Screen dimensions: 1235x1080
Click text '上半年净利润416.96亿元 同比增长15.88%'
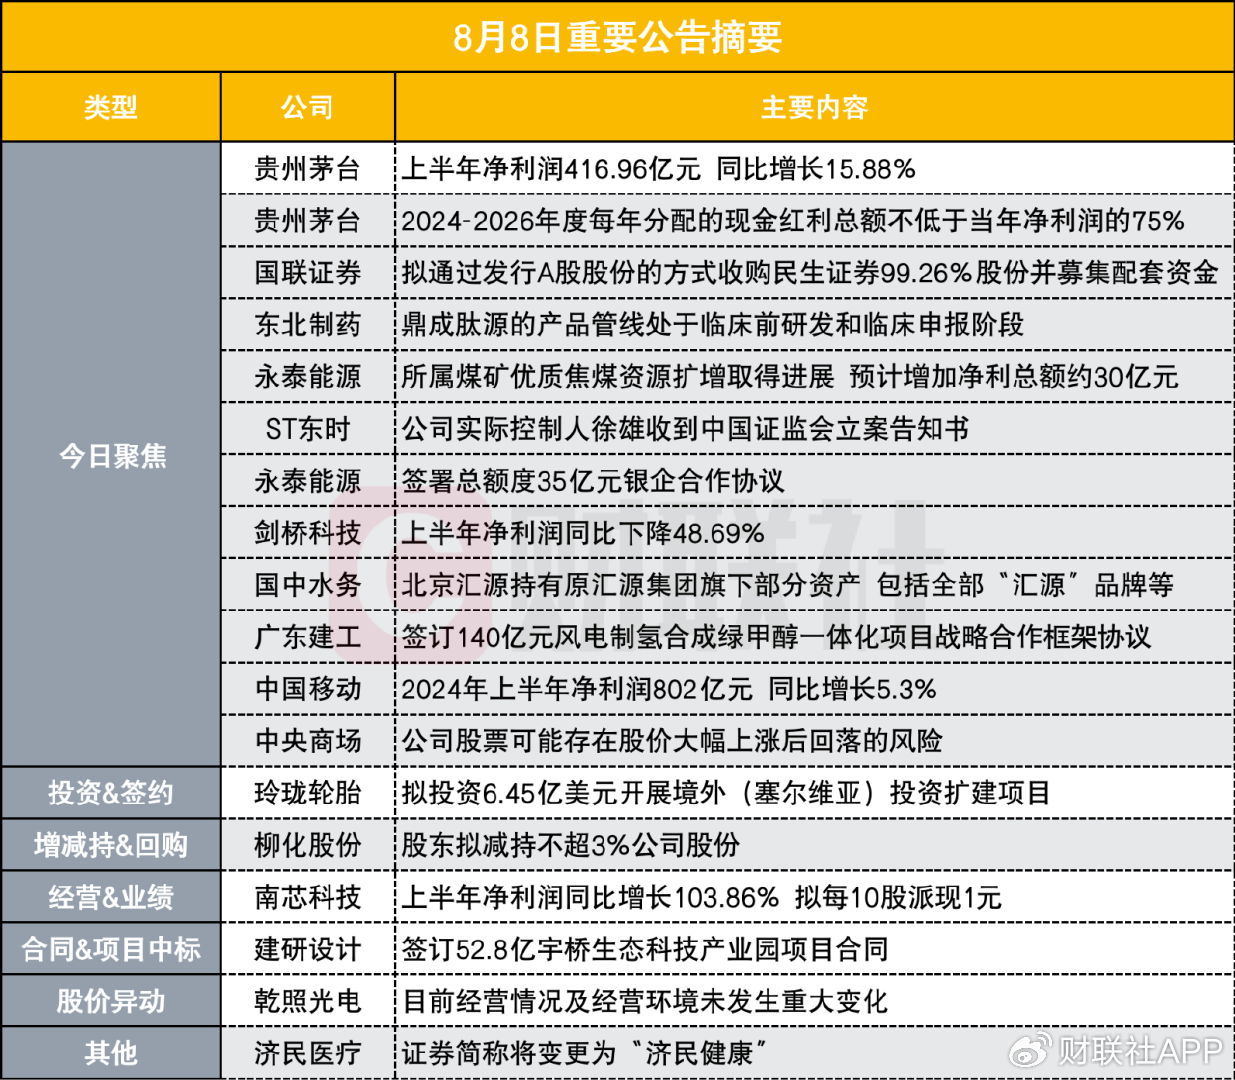point(659,168)
